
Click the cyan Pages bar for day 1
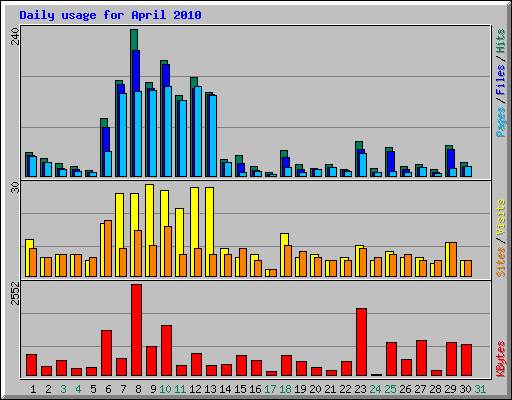coord(33,166)
